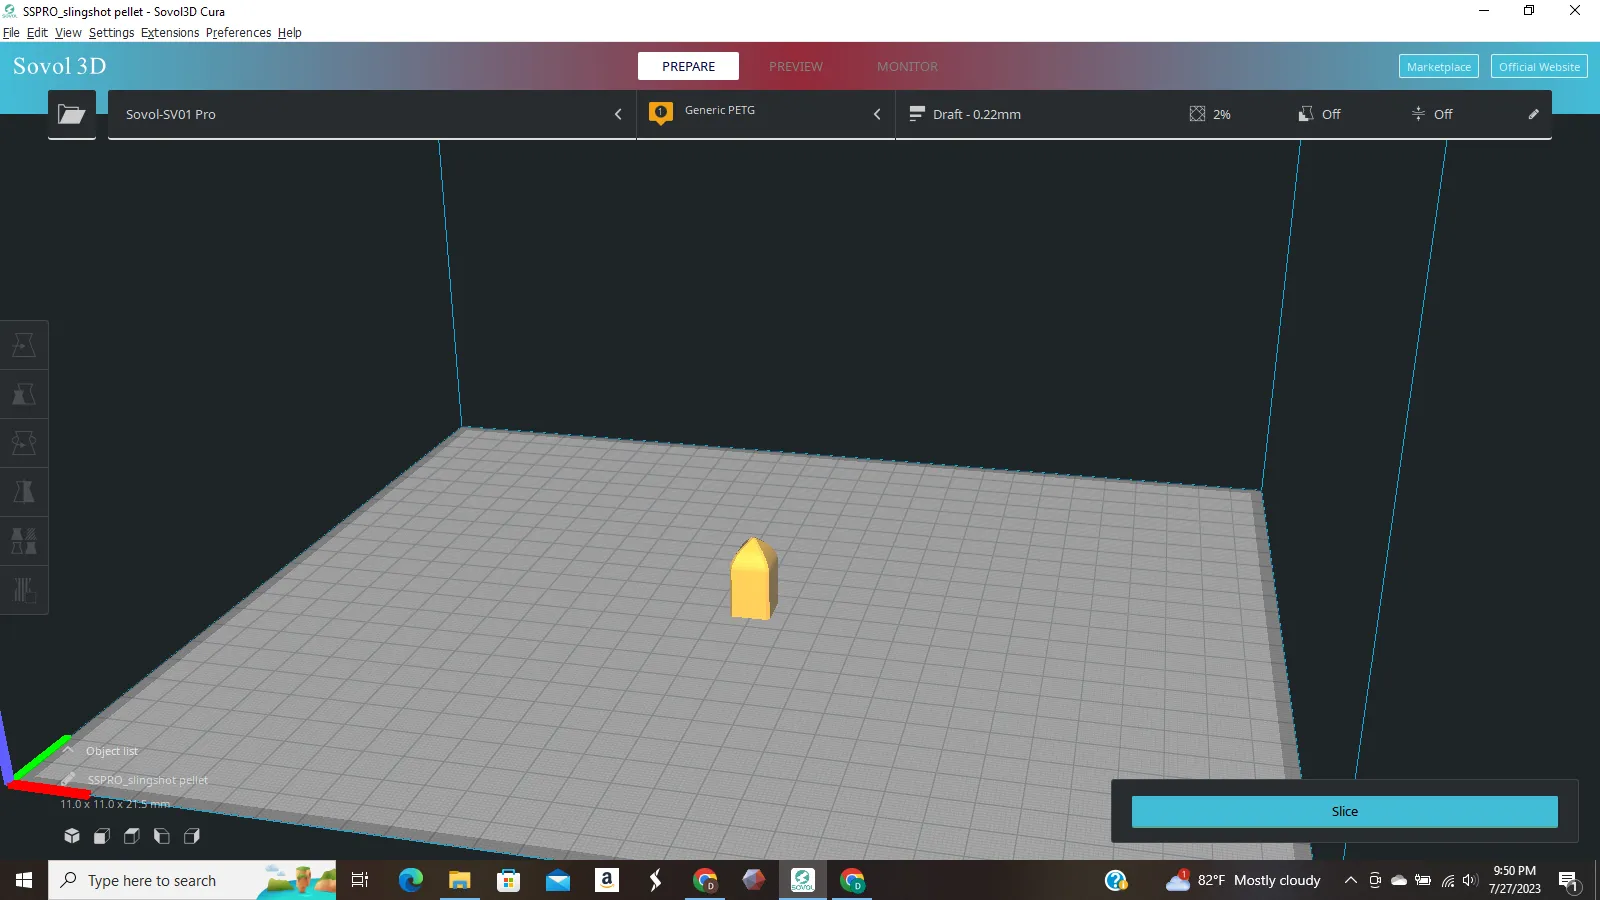Image resolution: width=1600 pixels, height=900 pixels.
Task: Select the Scale tool in left toolbar
Action: pyautogui.click(x=24, y=394)
